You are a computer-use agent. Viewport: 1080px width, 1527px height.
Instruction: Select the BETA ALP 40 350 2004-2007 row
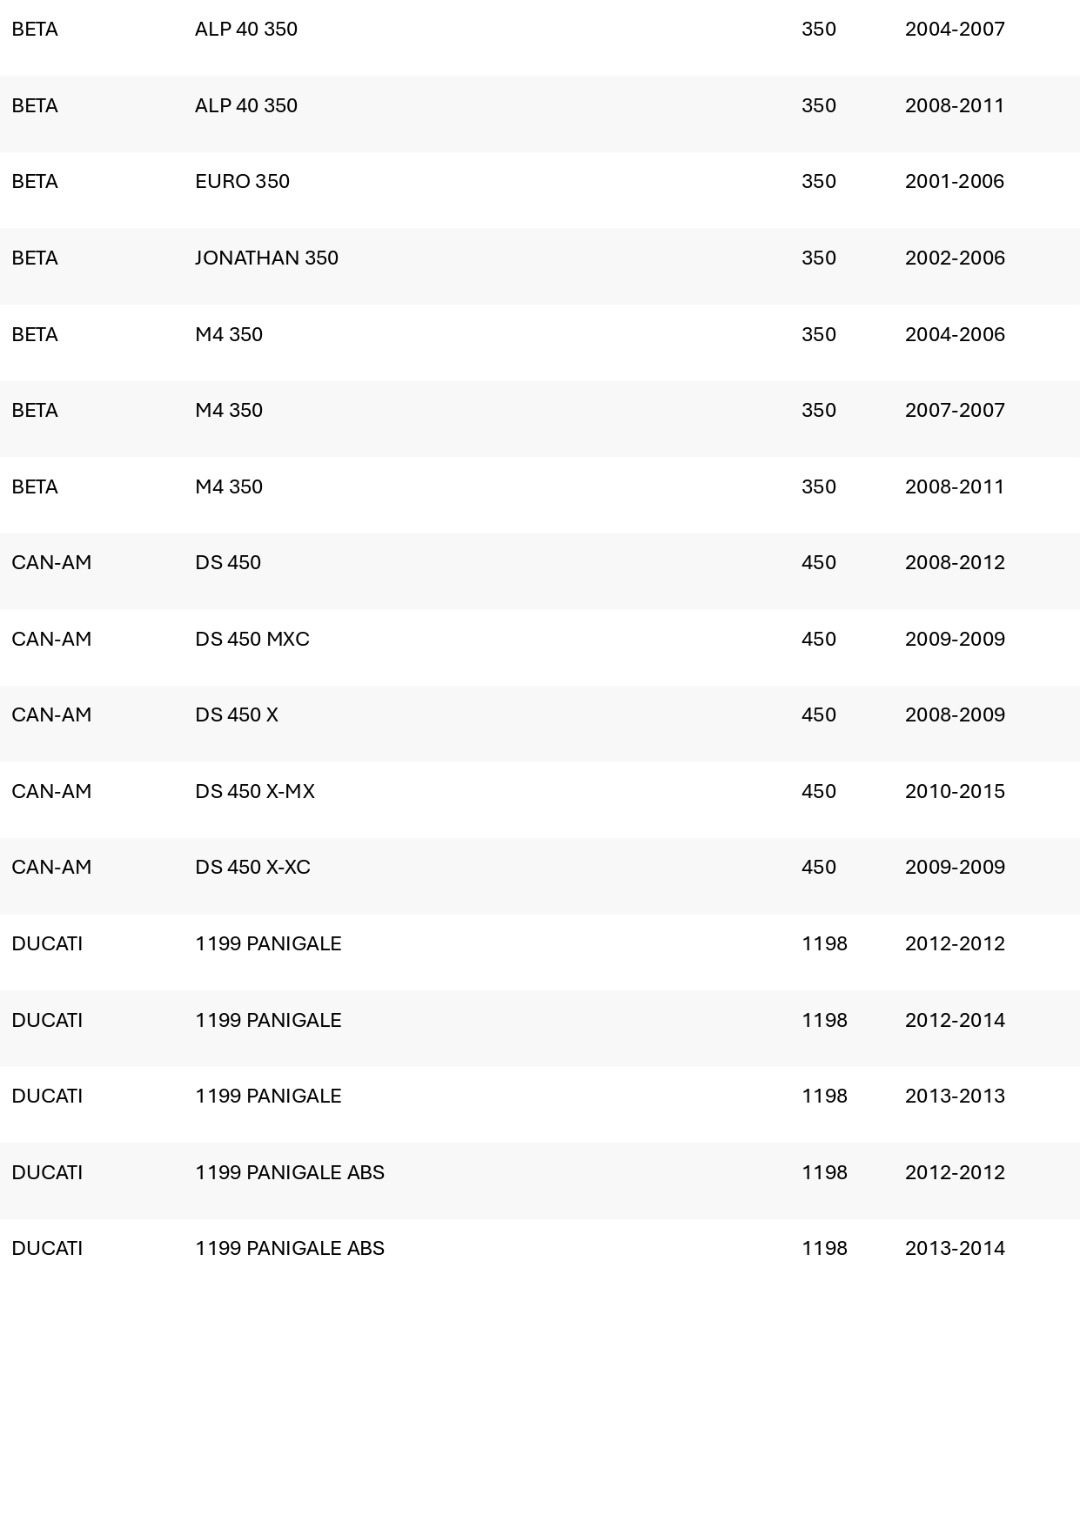click(x=540, y=30)
